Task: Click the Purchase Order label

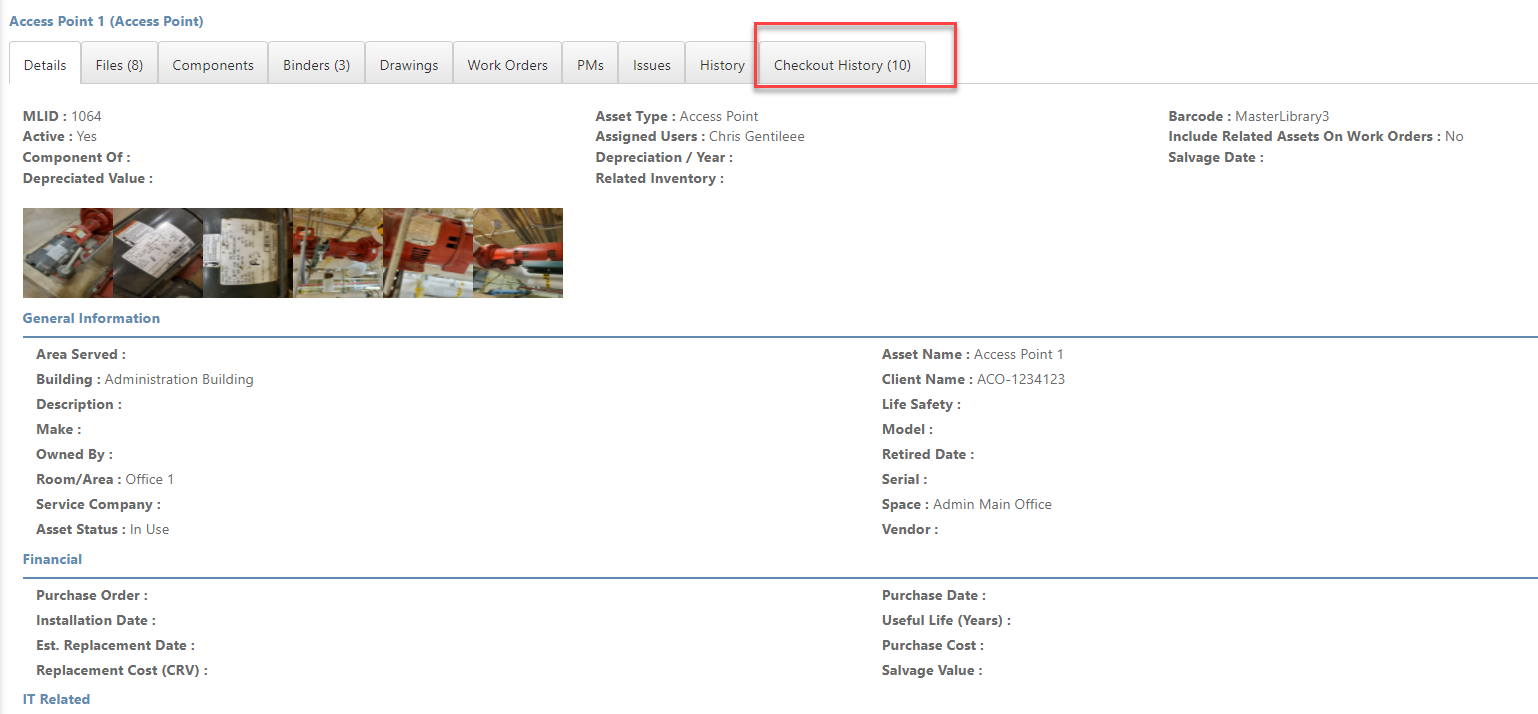Action: (92, 595)
